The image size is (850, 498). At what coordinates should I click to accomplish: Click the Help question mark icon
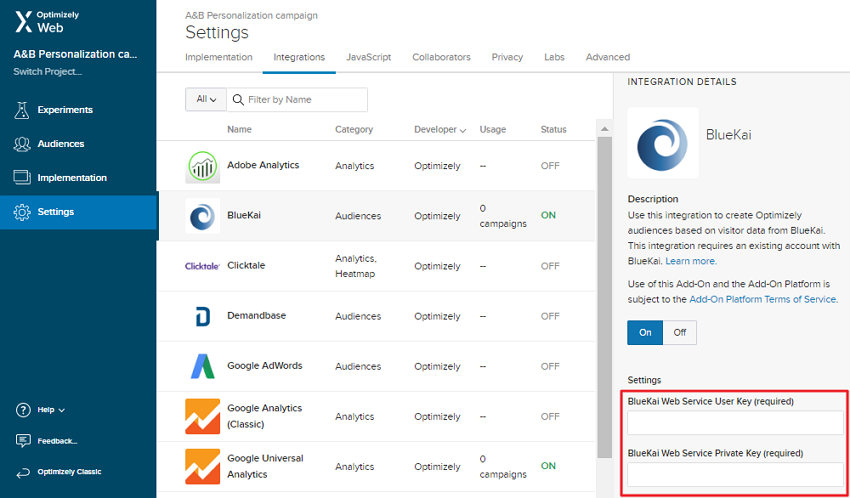pos(23,410)
